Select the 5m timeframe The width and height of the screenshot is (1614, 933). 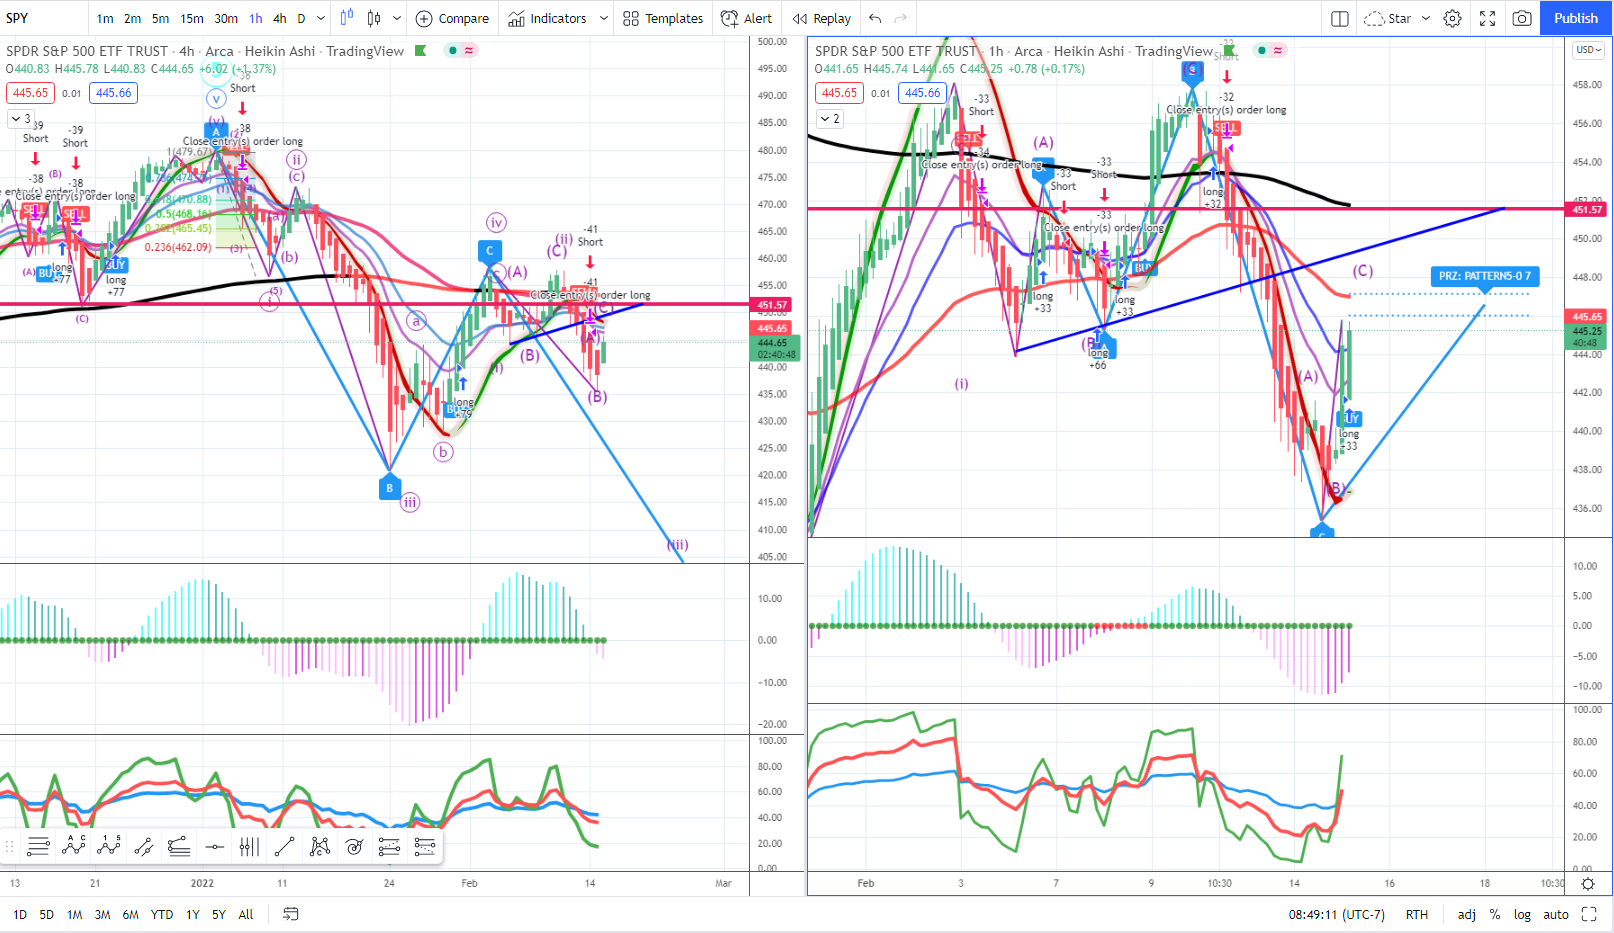tap(160, 18)
